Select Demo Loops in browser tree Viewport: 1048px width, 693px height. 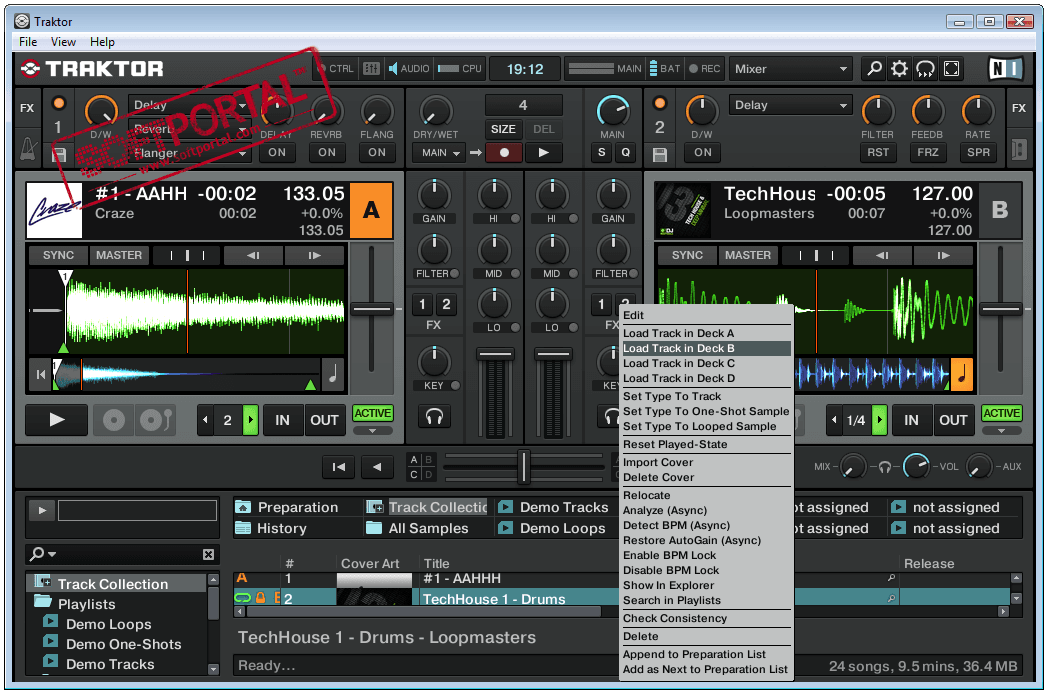pyautogui.click(x=108, y=624)
